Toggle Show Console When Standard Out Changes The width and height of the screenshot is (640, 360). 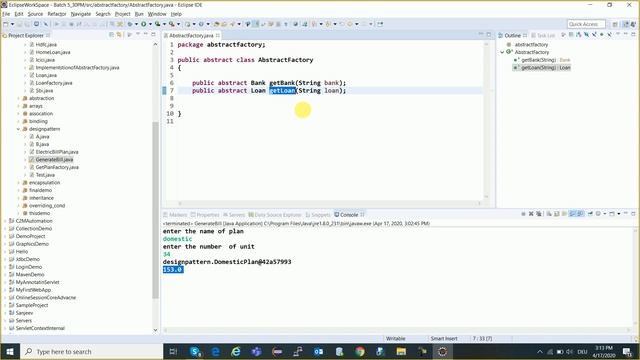[x=572, y=213]
